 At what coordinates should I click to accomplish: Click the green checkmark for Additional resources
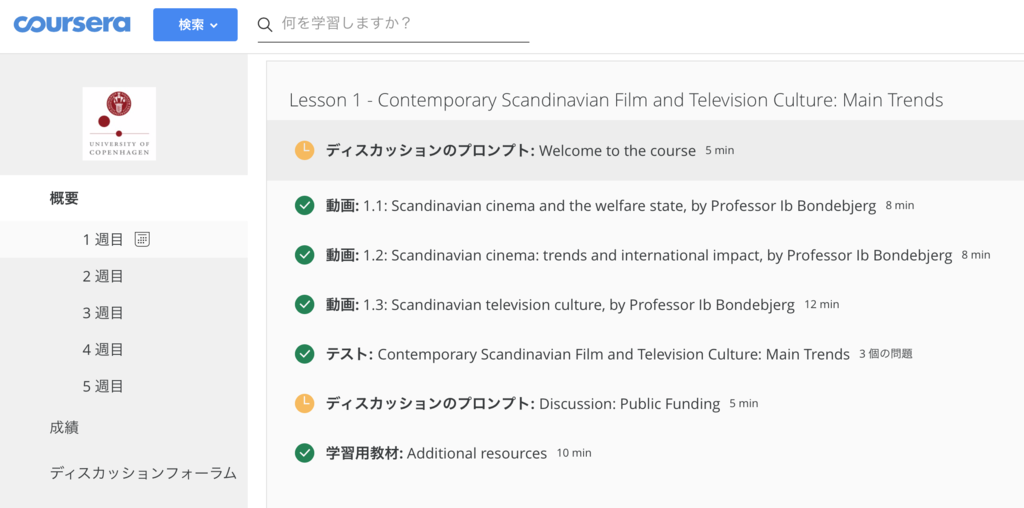tap(304, 453)
